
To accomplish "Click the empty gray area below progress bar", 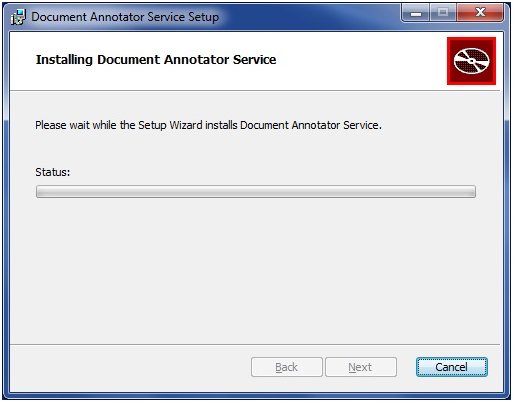I will [x=256, y=270].
